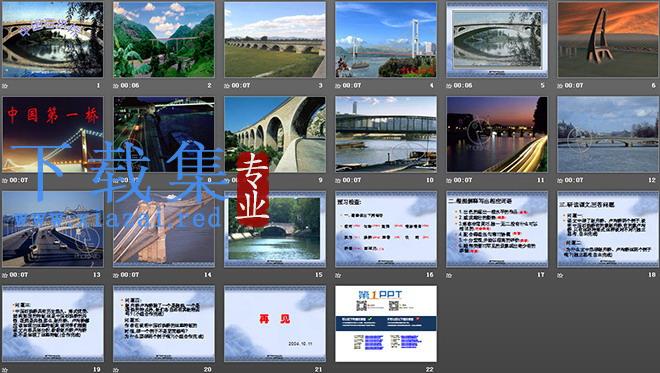Select slide 7 titled 中国第一桥
The height and width of the screenshot is (373, 660).
[x=53, y=134]
